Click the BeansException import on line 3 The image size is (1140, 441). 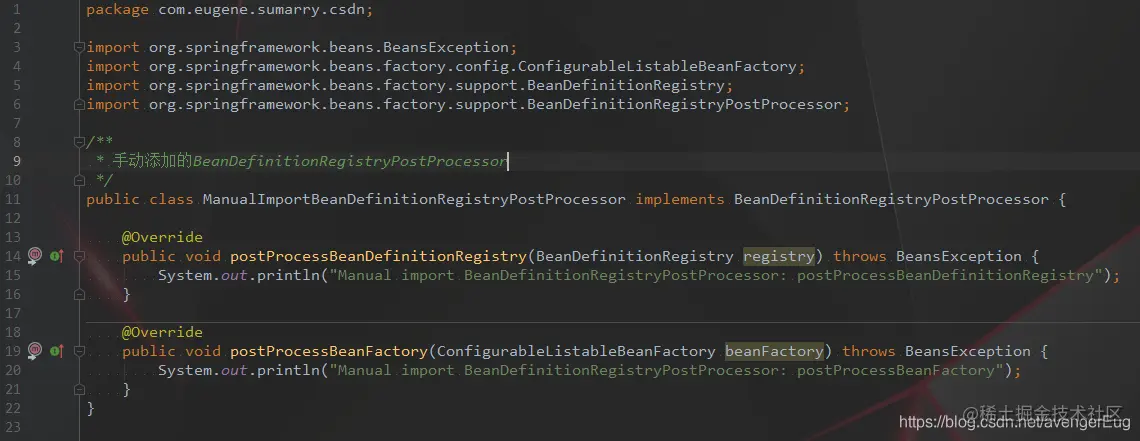tap(446, 47)
